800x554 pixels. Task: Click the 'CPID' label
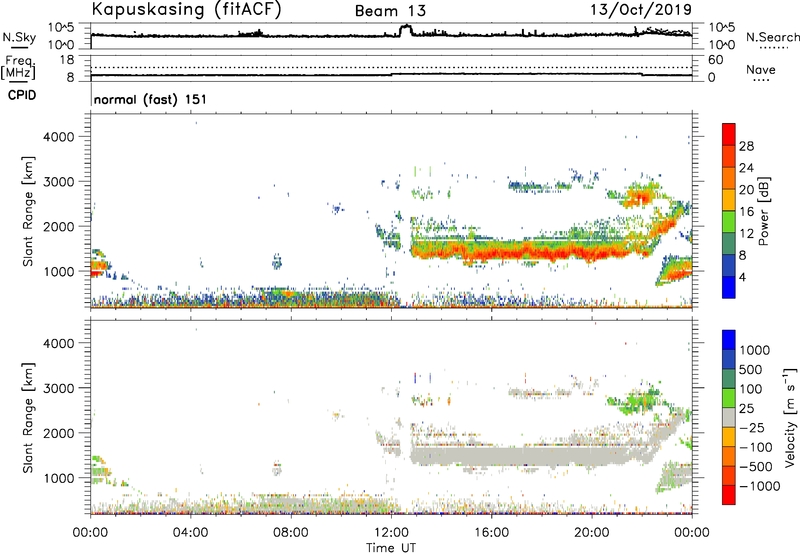[x=22, y=95]
